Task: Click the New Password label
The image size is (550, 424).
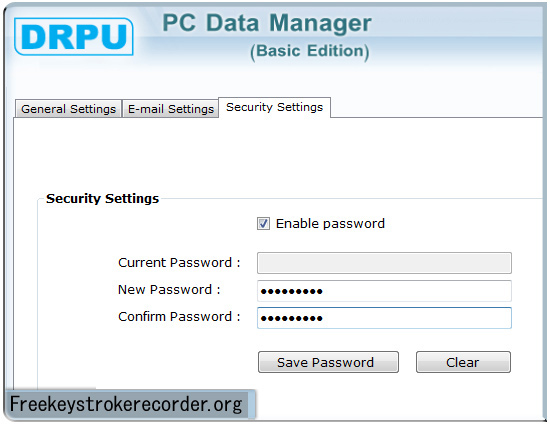Action: pos(169,290)
